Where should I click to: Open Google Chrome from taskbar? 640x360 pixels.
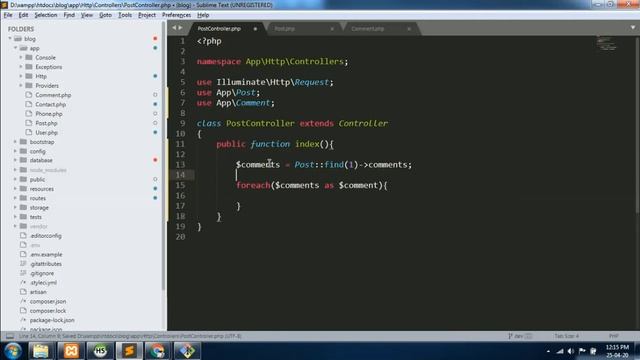(158, 351)
